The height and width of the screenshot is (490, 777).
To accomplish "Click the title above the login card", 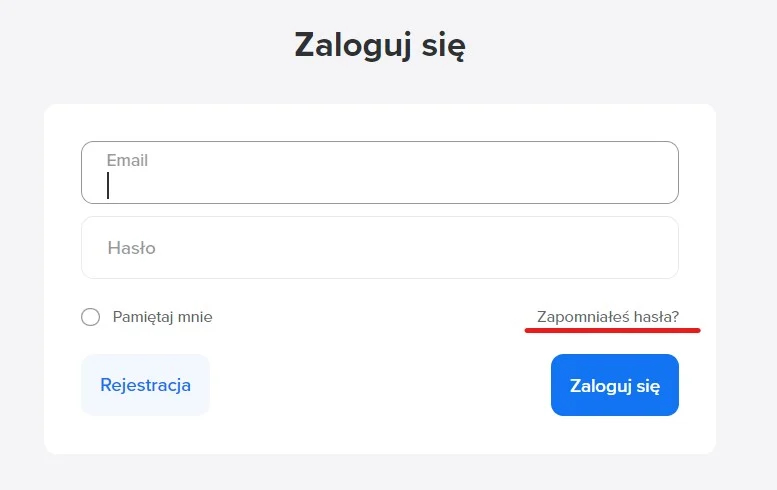I will tap(380, 45).
